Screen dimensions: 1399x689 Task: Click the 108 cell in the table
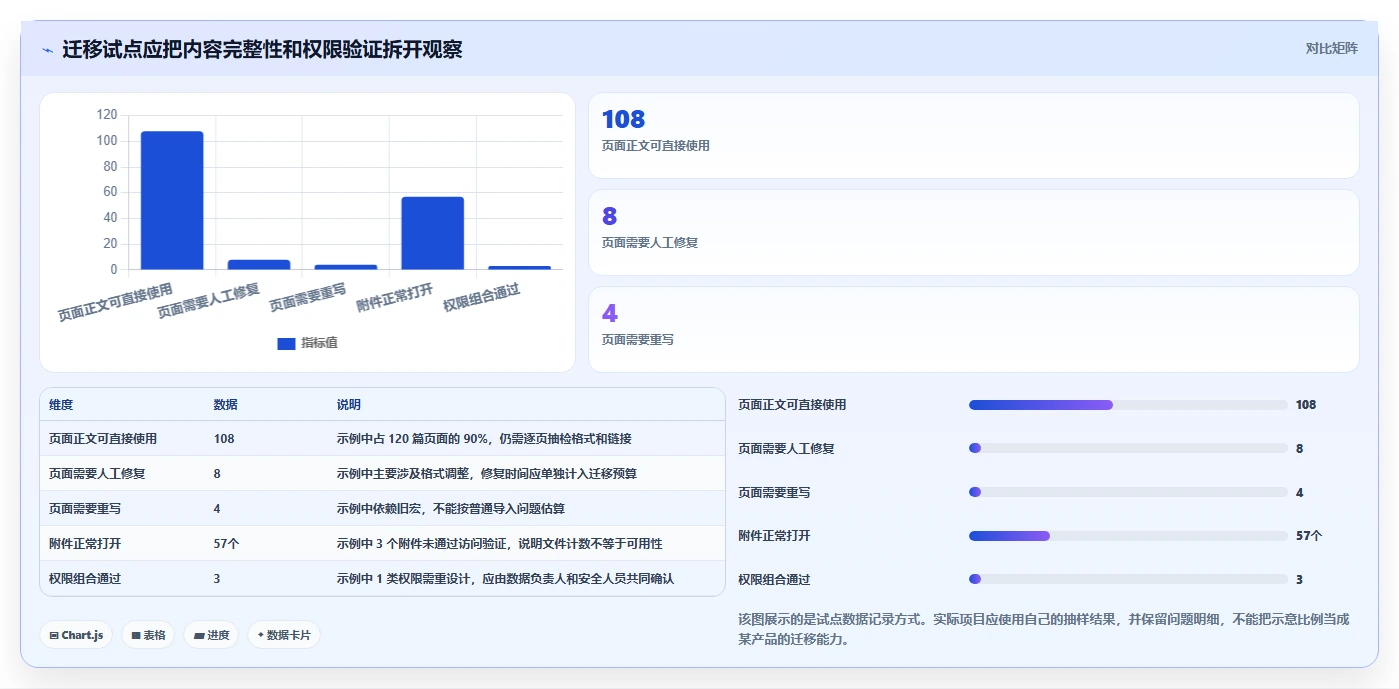224,438
